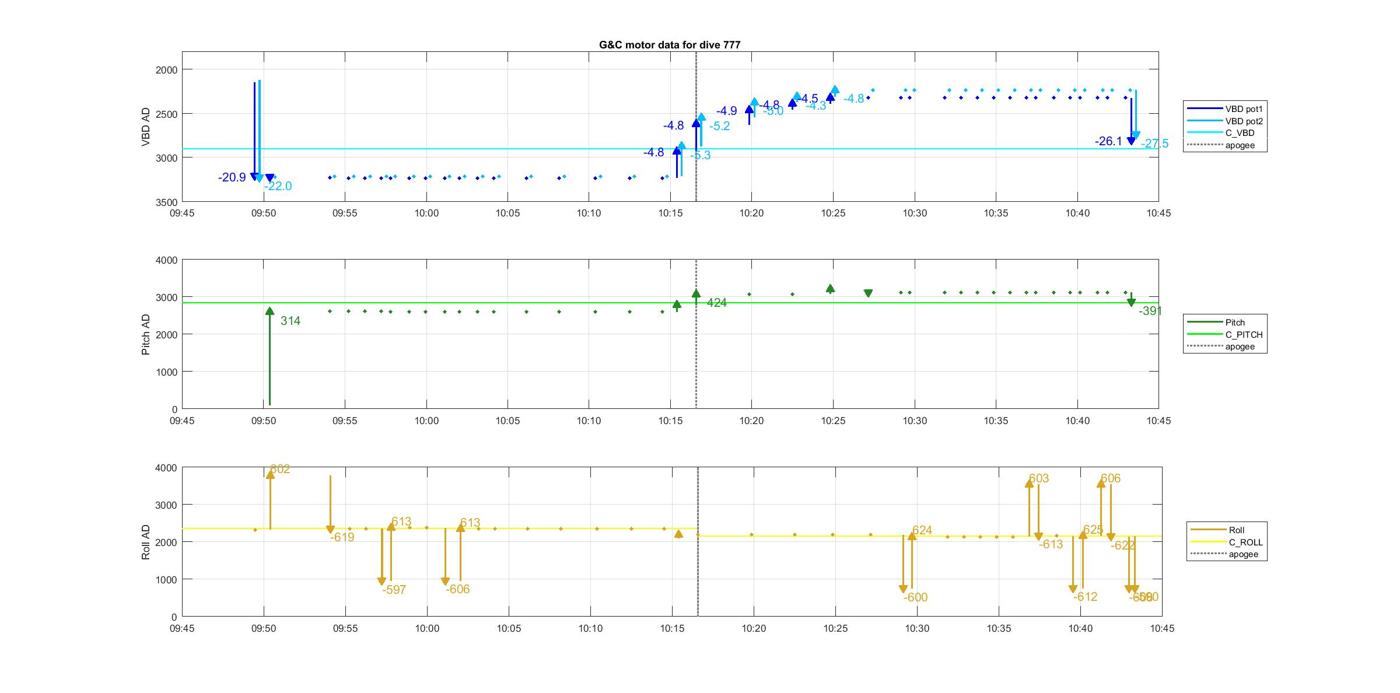Image resolution: width=1400 pixels, height=693 pixels.
Task: Click the vertical apogee dashed line in Pitch plot
Action: coord(697,335)
